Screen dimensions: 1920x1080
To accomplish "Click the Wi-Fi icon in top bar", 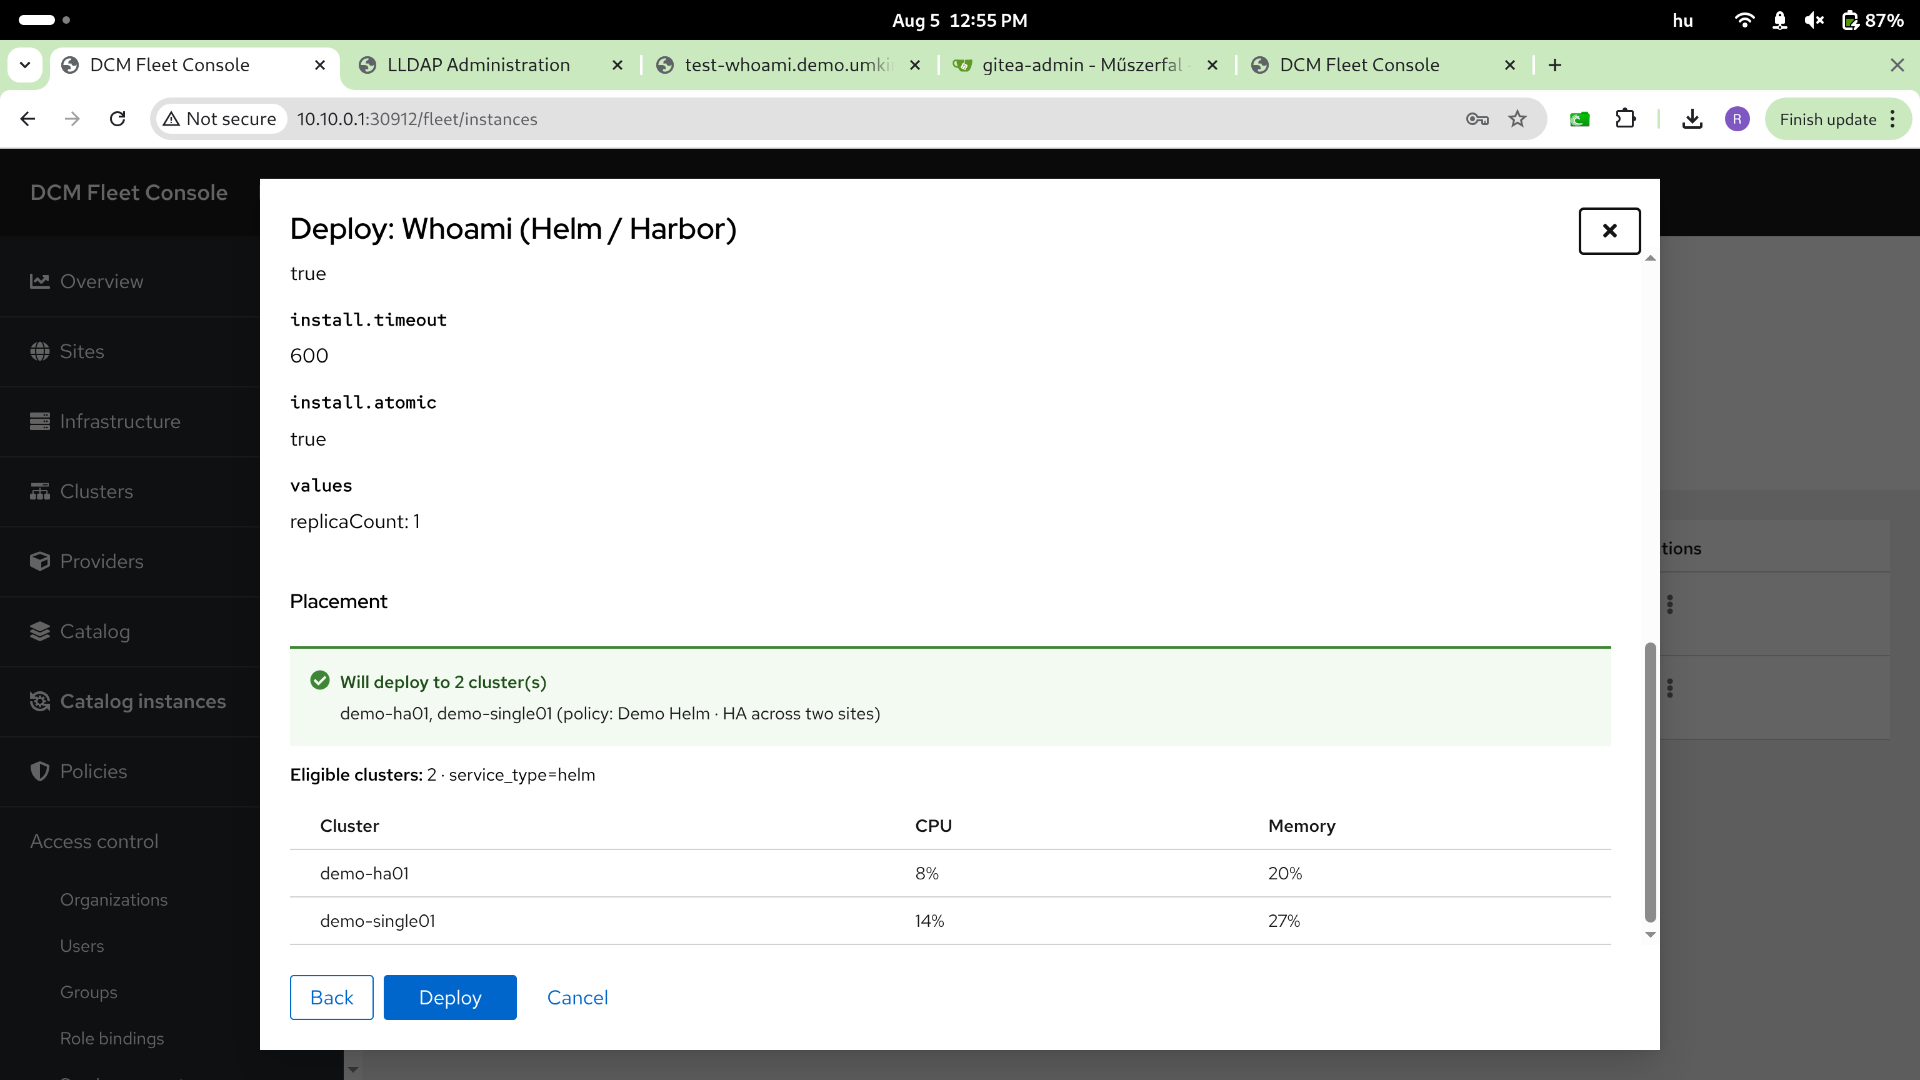I will tap(1745, 20).
